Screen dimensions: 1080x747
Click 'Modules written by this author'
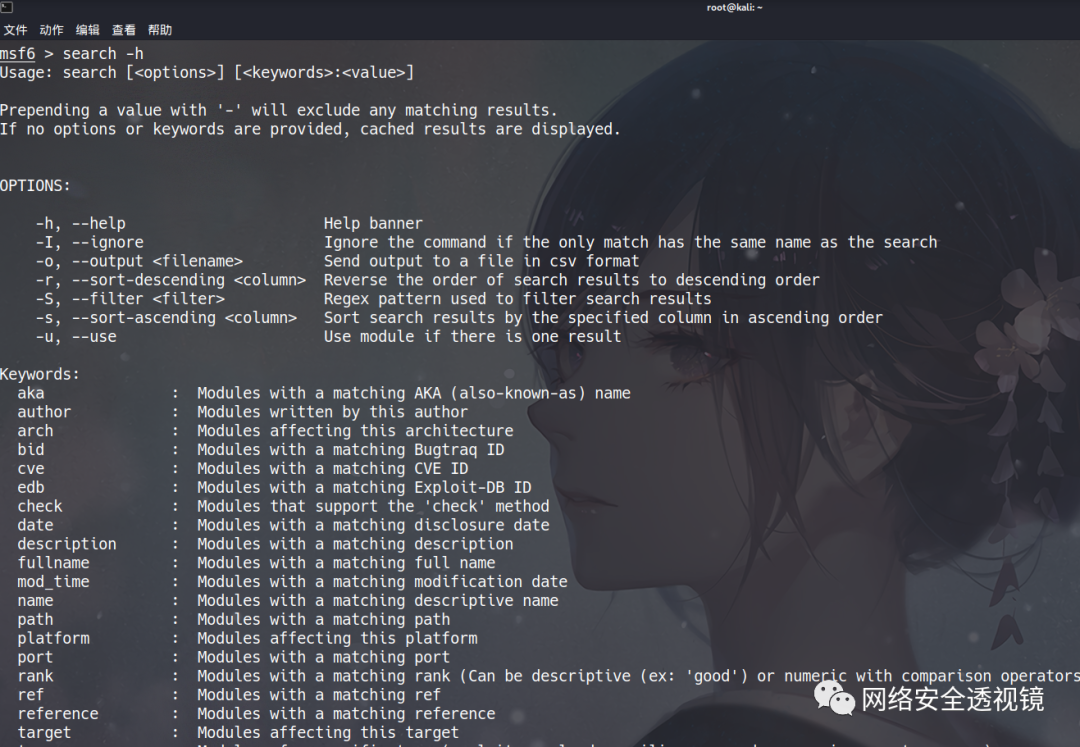pos(333,412)
